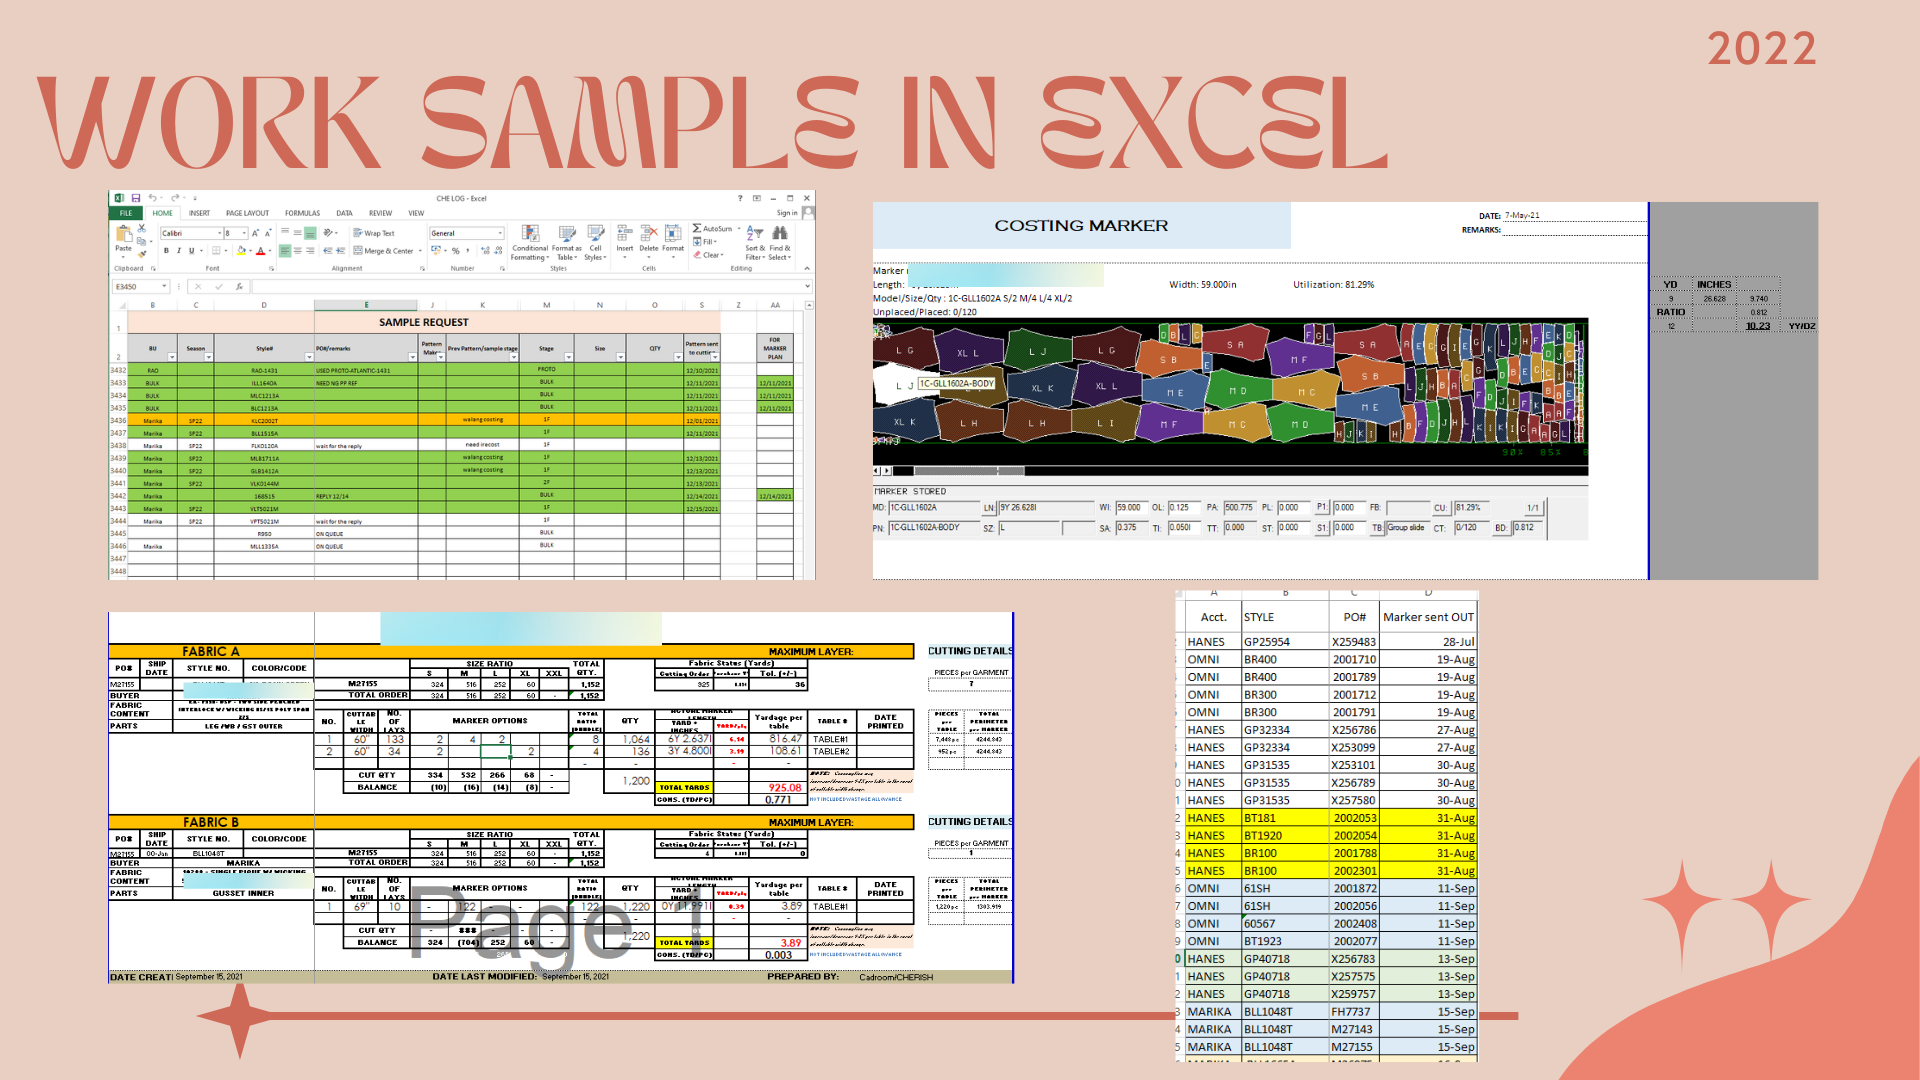Open the Conditional Formatting menu
The image size is (1920, 1080).
coord(530,233)
